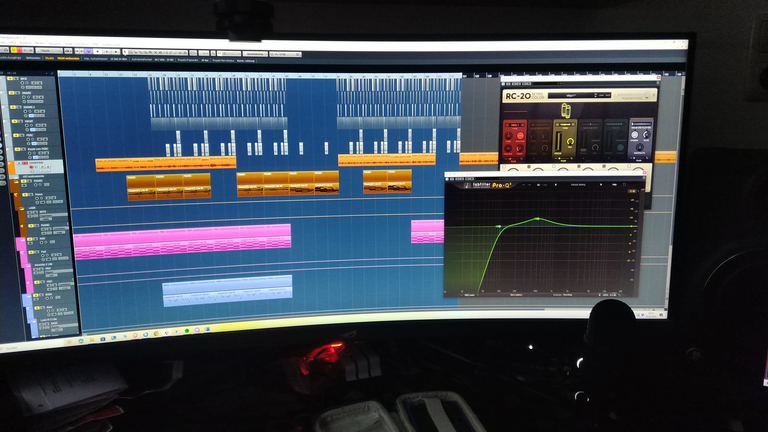Open the RC-20 preset name display
The width and height of the screenshot is (768, 432).
pyautogui.click(x=571, y=96)
